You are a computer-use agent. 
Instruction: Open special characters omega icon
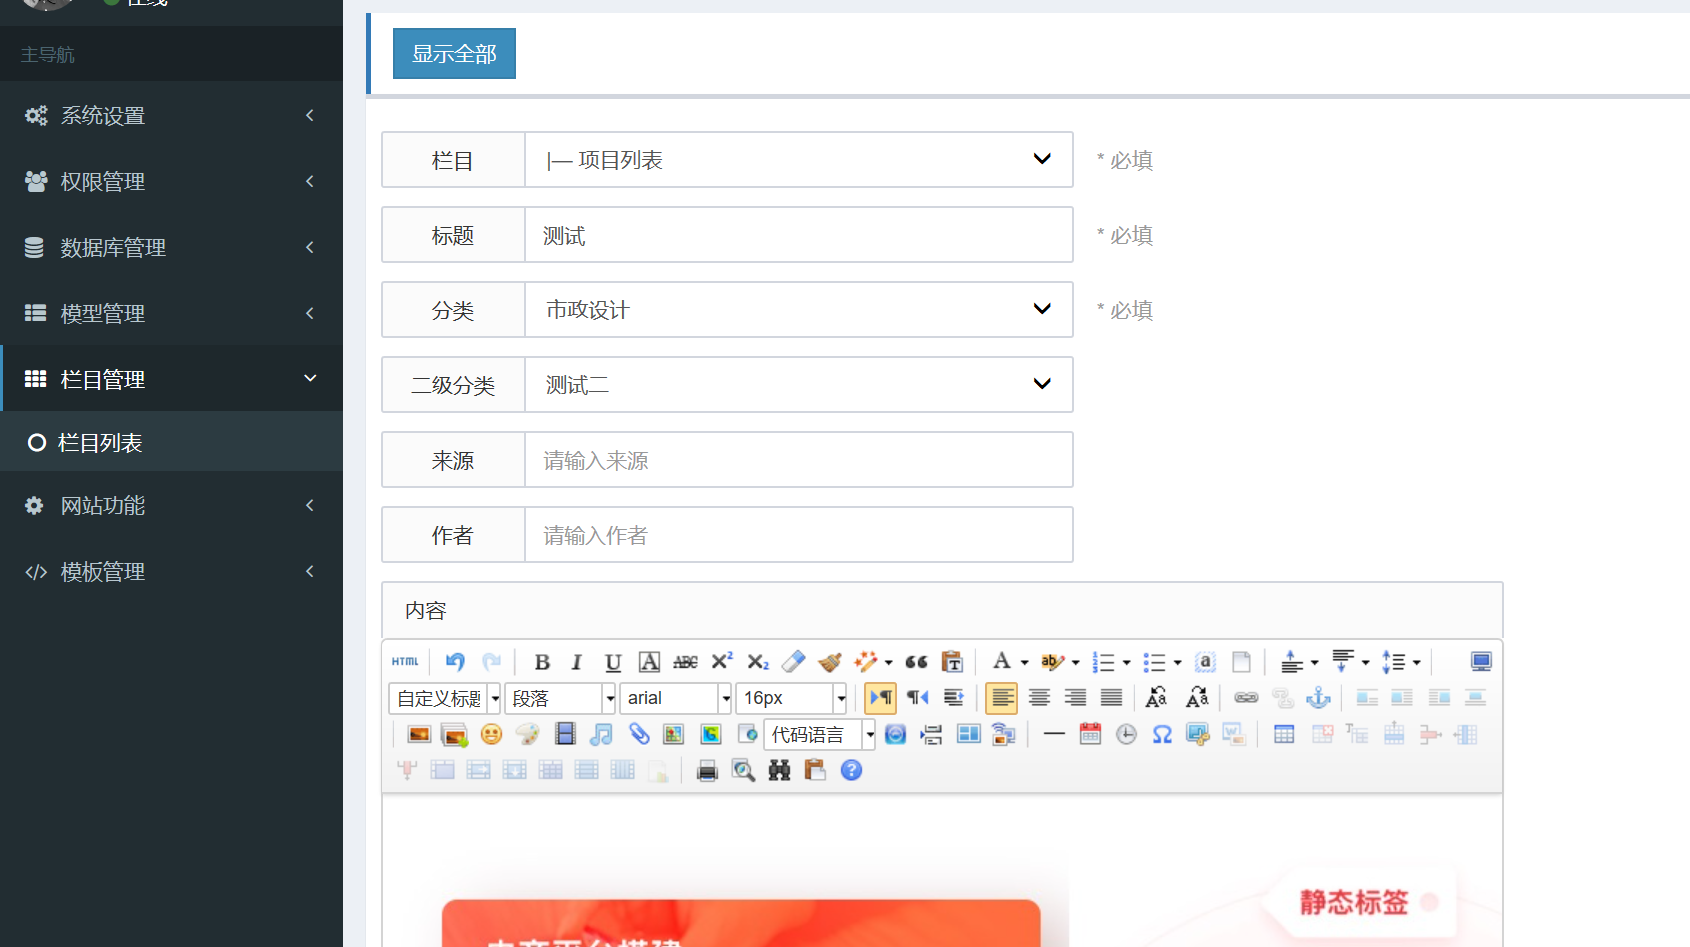[1162, 735]
